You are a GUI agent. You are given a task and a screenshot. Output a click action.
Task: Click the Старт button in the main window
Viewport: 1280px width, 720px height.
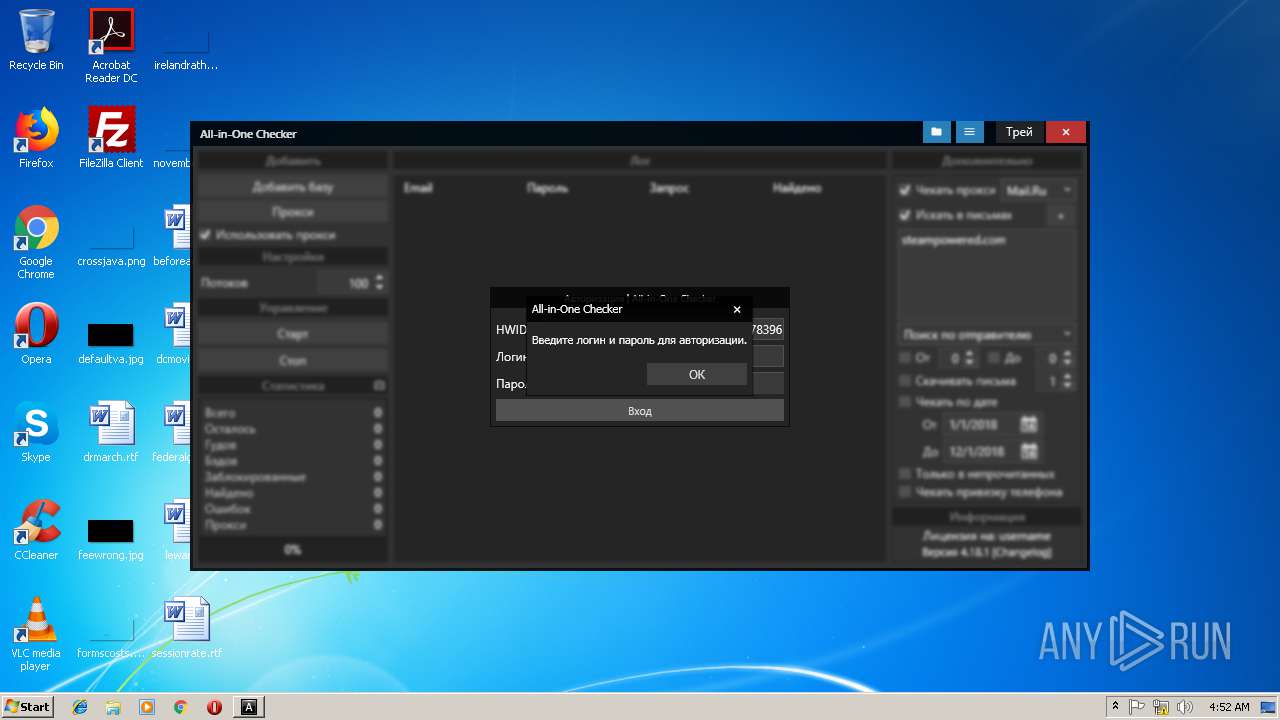click(292, 333)
